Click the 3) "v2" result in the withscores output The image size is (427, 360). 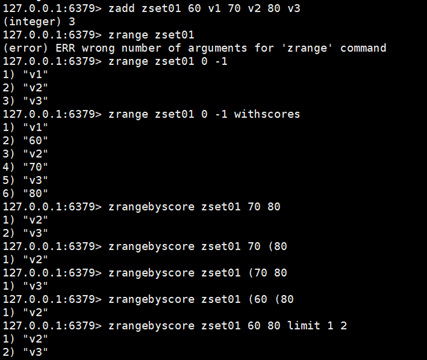[x=25, y=154]
